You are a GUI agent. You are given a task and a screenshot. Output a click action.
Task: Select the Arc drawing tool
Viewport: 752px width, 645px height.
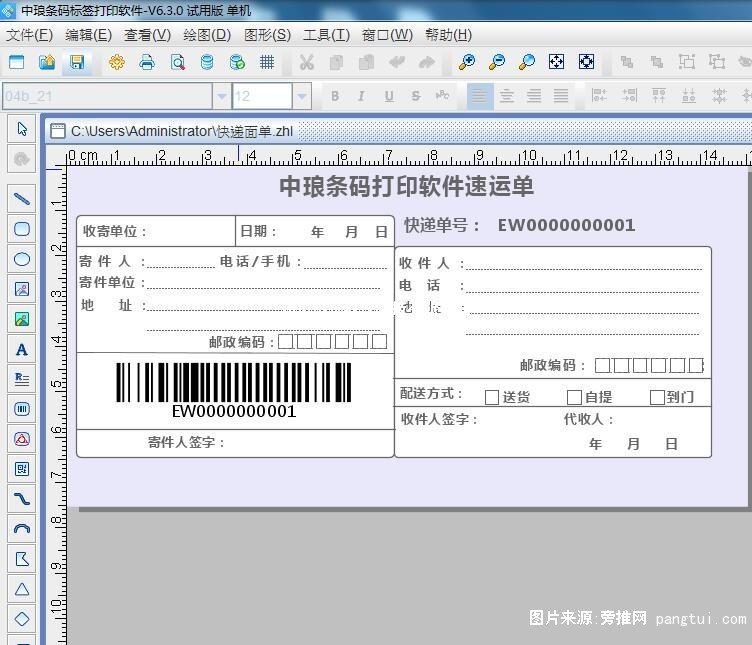[22, 528]
